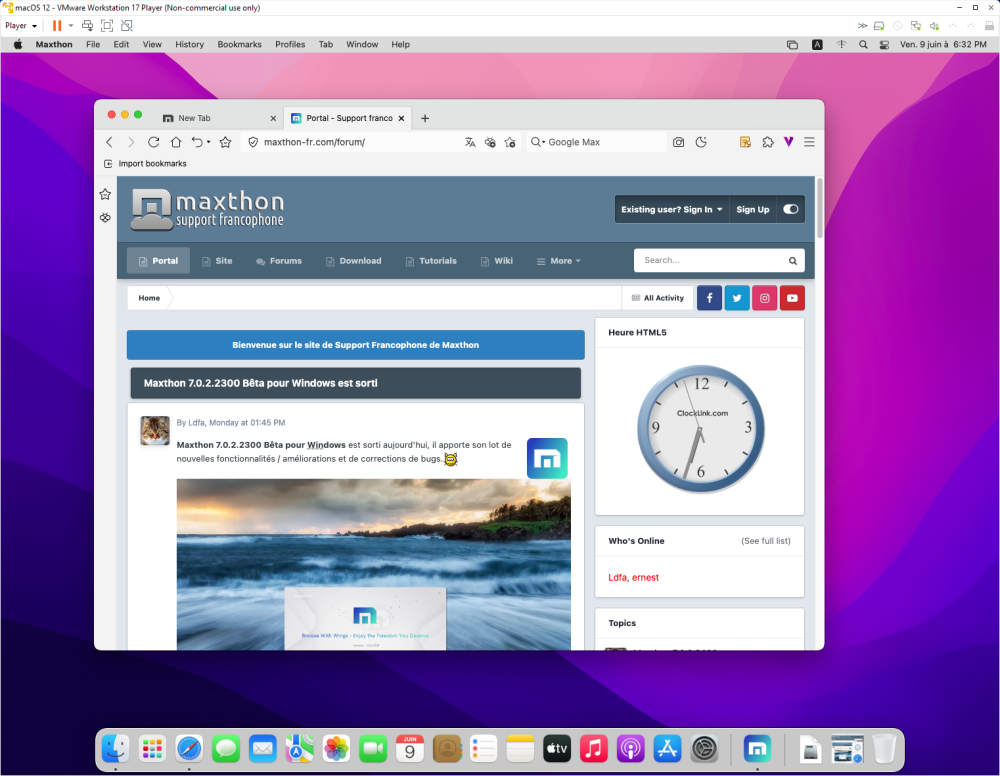Open the YouTube social icon
The width and height of the screenshot is (1000, 776).
tap(792, 298)
